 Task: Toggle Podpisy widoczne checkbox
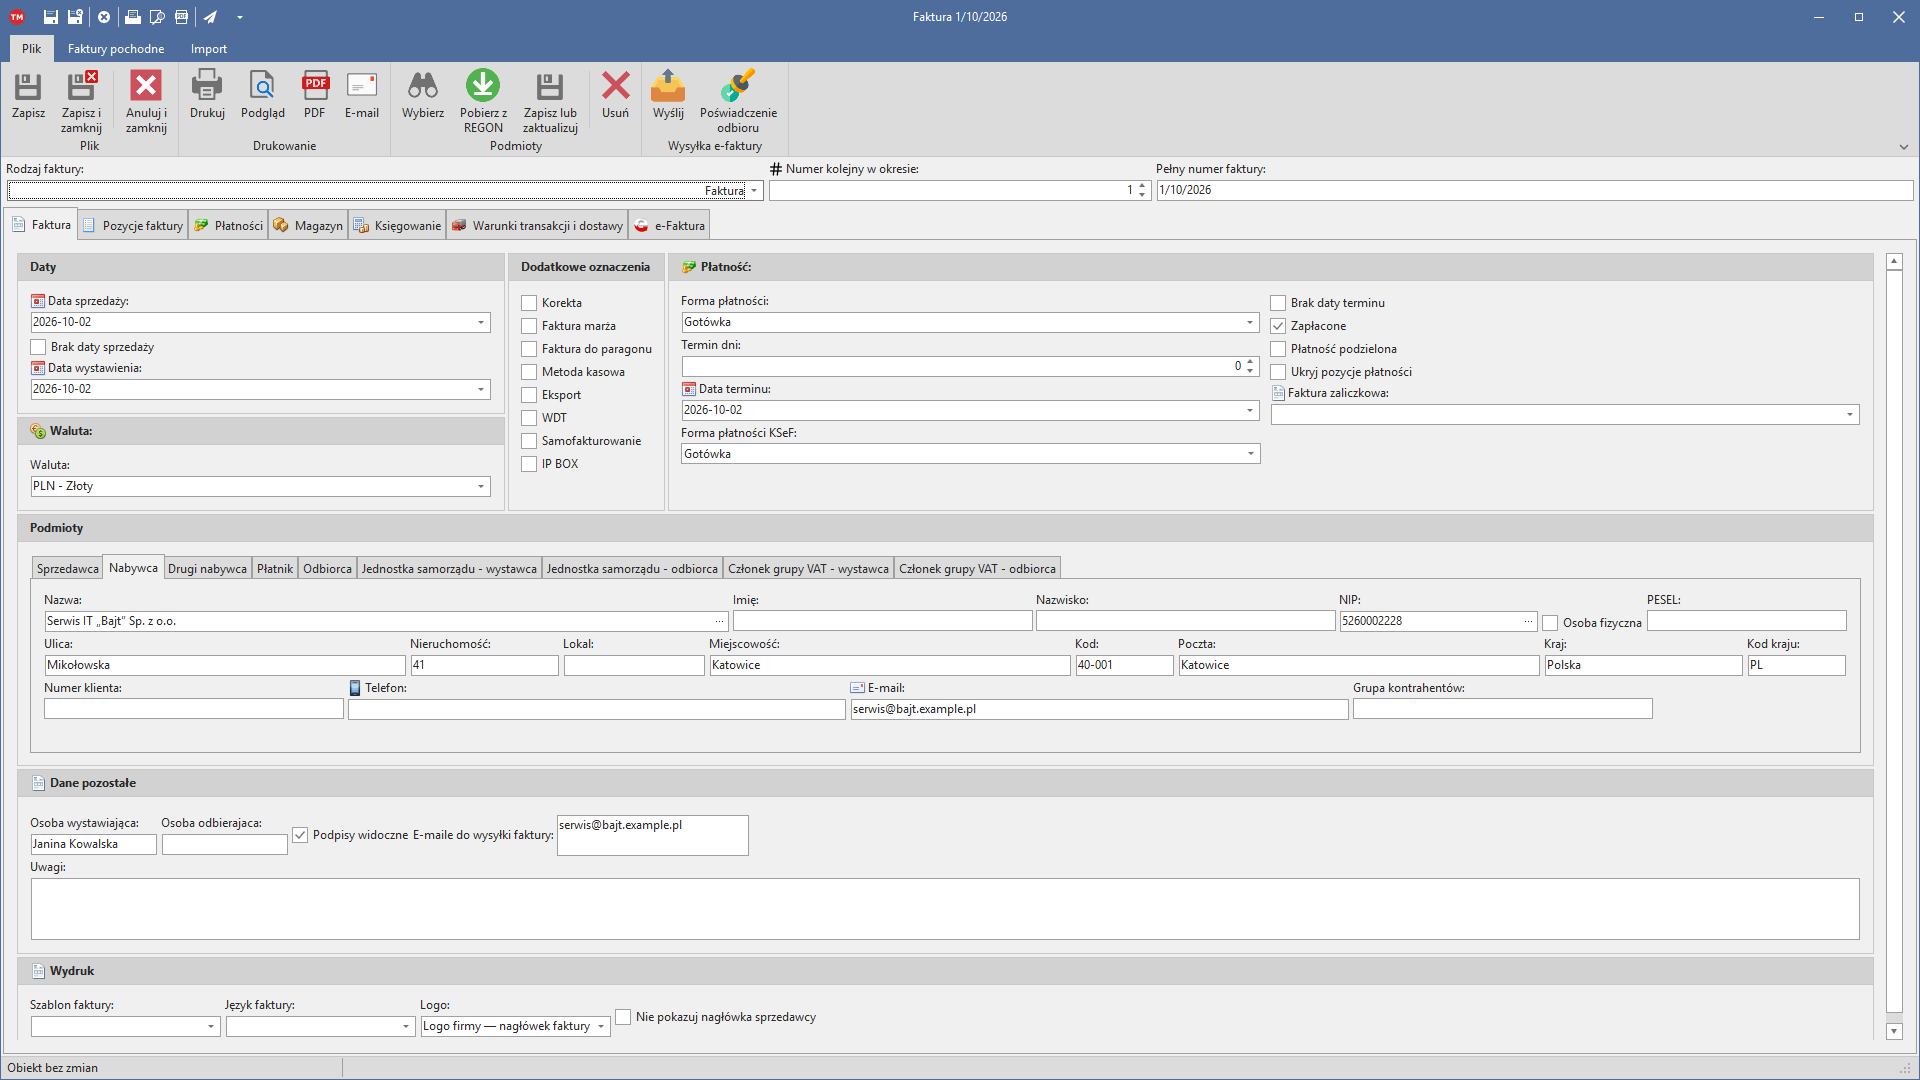click(300, 835)
